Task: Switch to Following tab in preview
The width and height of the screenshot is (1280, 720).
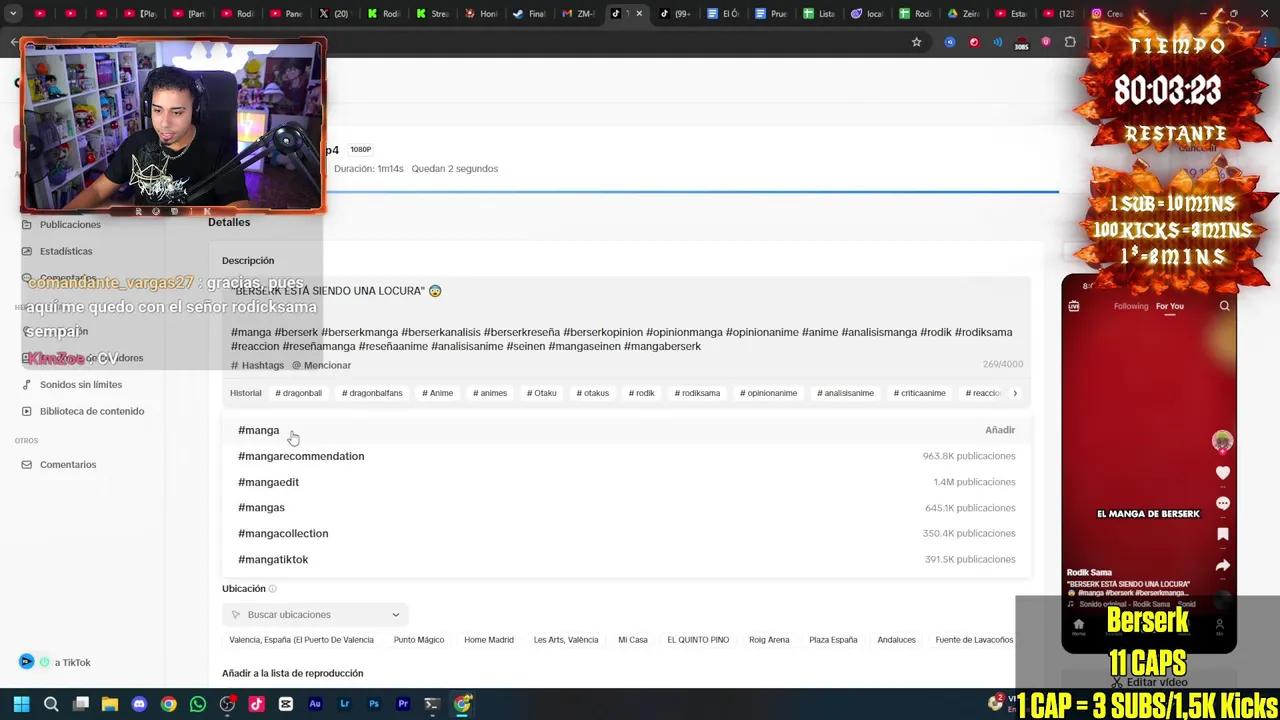Action: pyautogui.click(x=1131, y=306)
